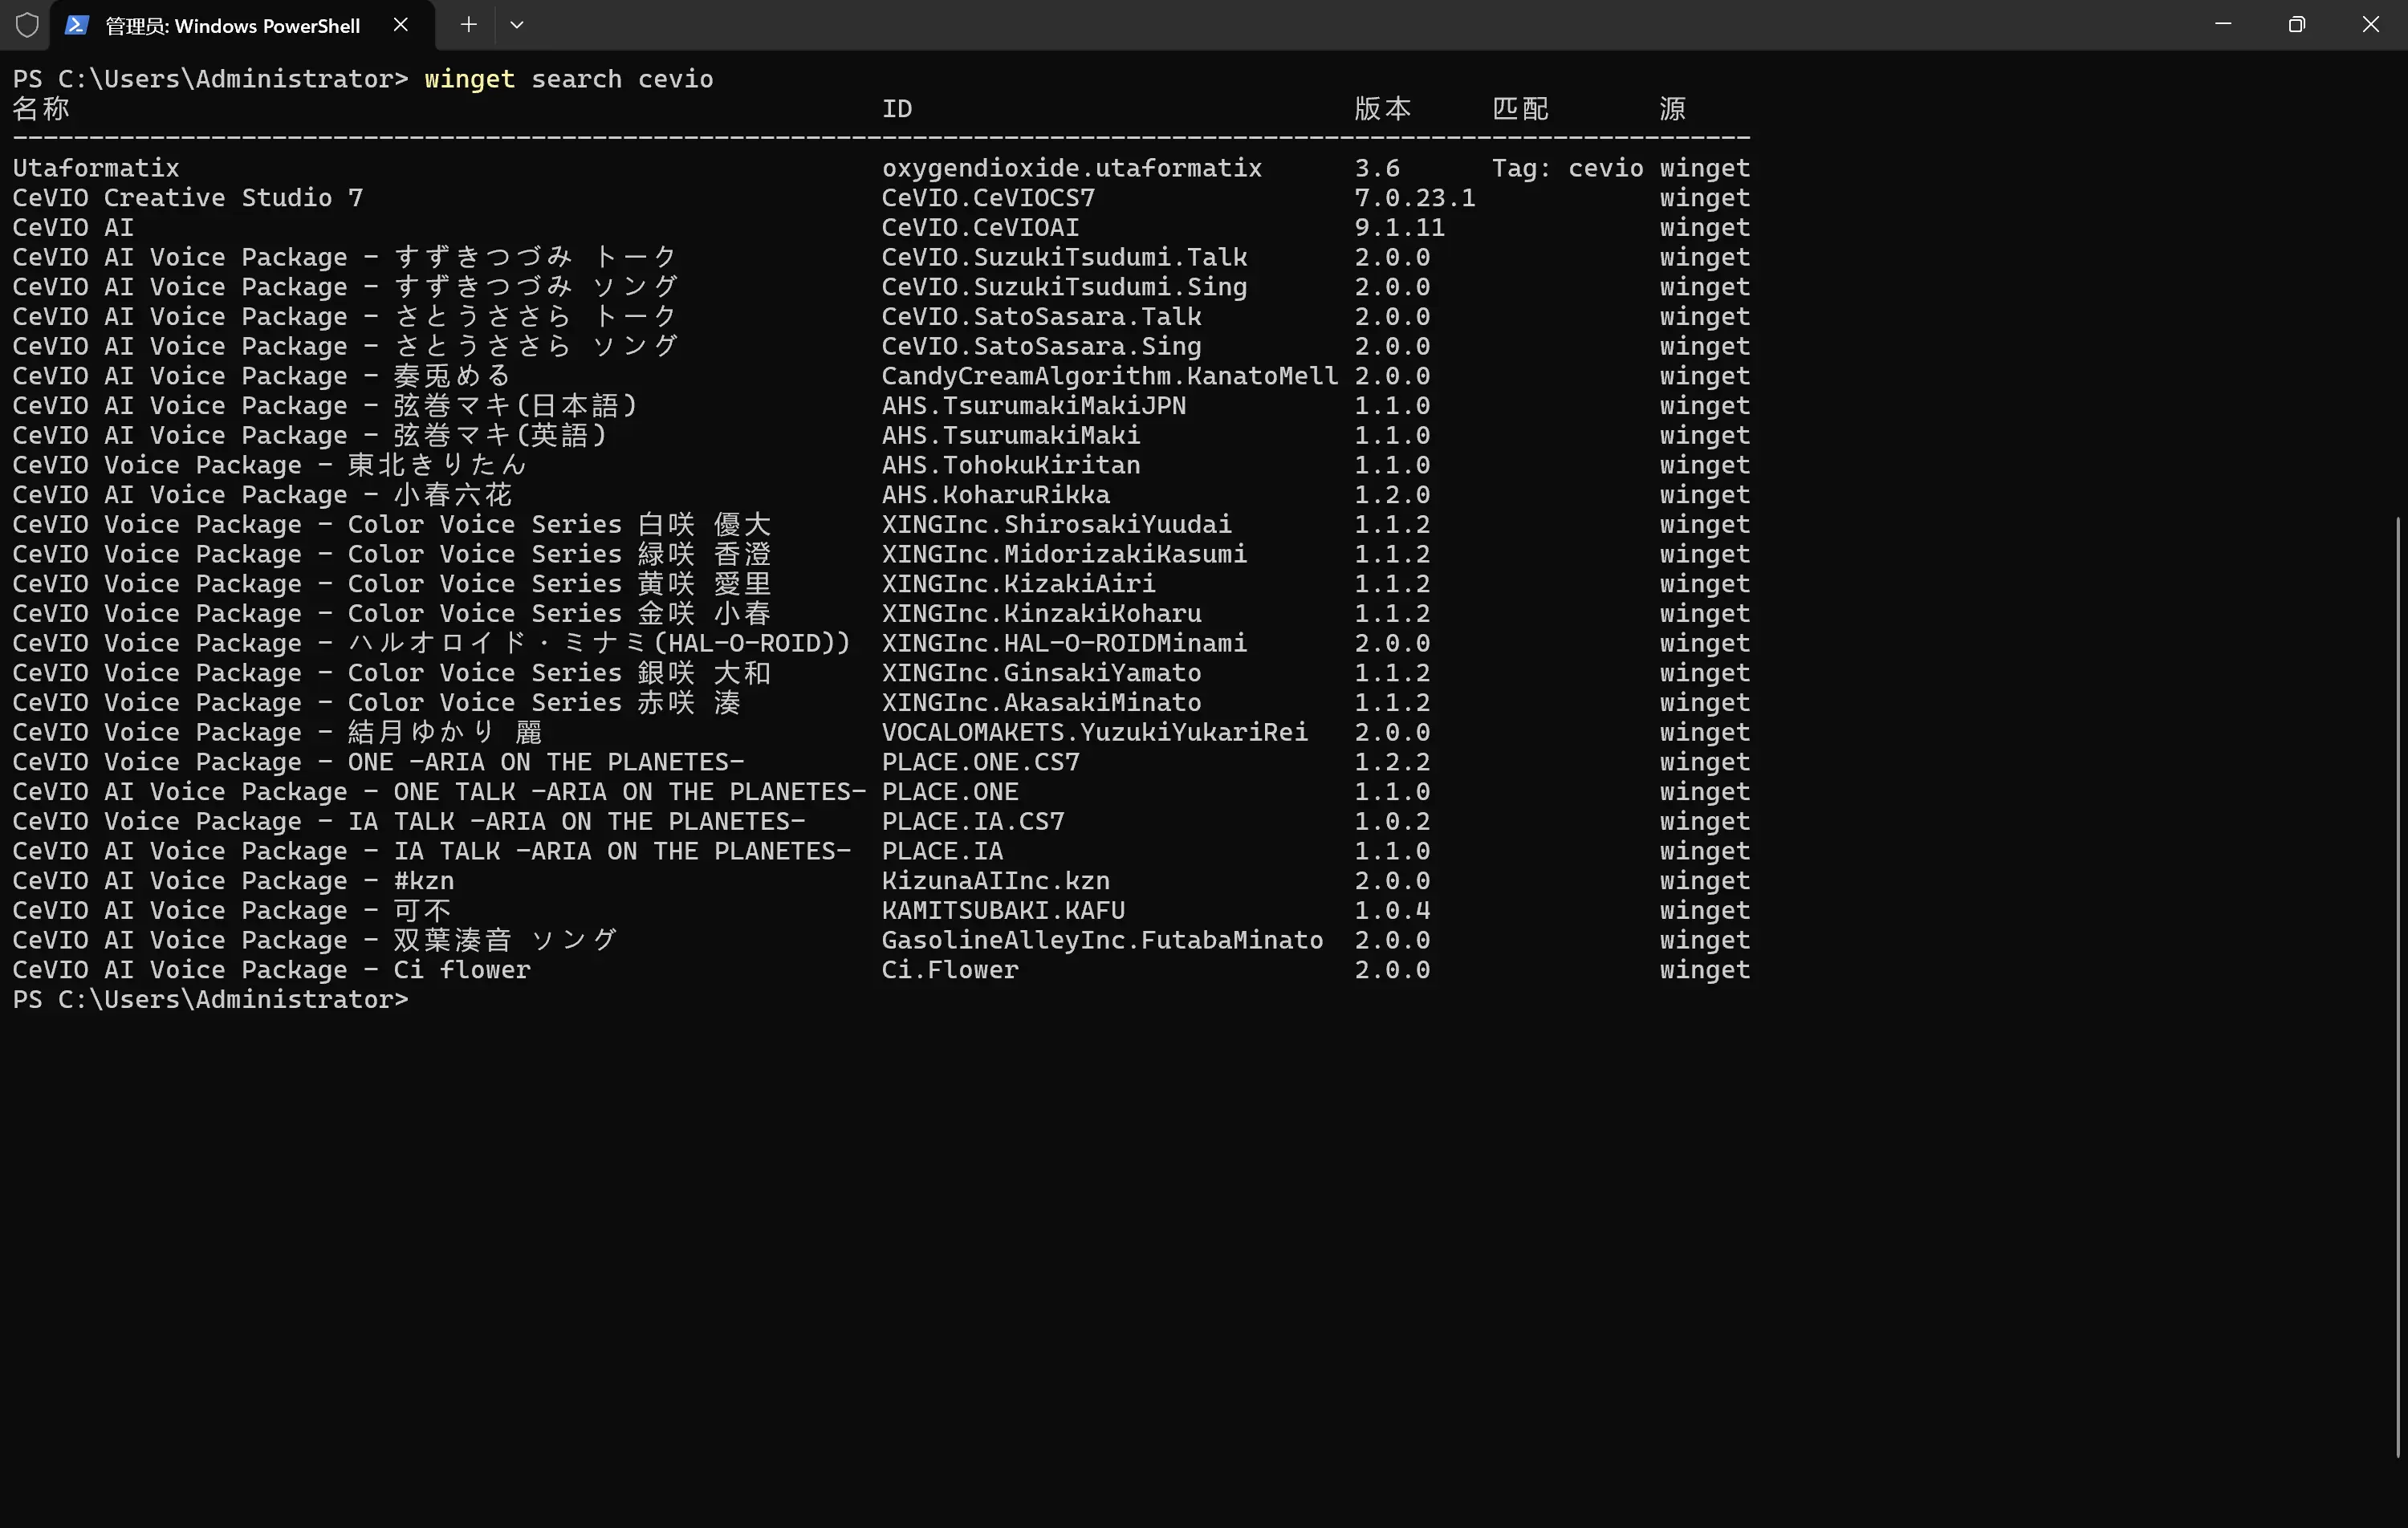Click the 版本 column header
The height and width of the screenshot is (1528, 2408).
coord(1383,108)
